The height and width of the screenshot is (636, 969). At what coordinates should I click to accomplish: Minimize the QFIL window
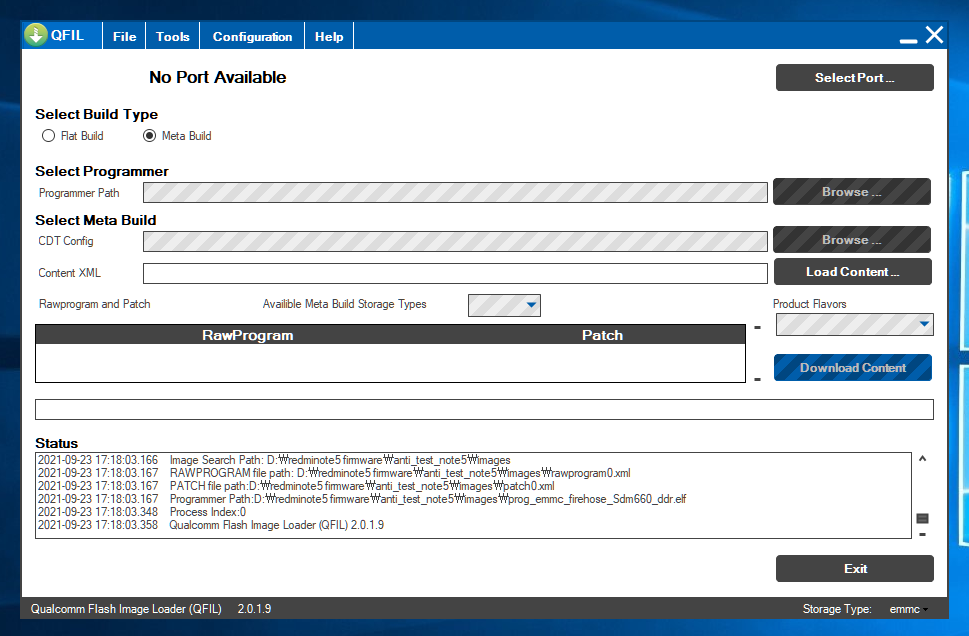[908, 41]
